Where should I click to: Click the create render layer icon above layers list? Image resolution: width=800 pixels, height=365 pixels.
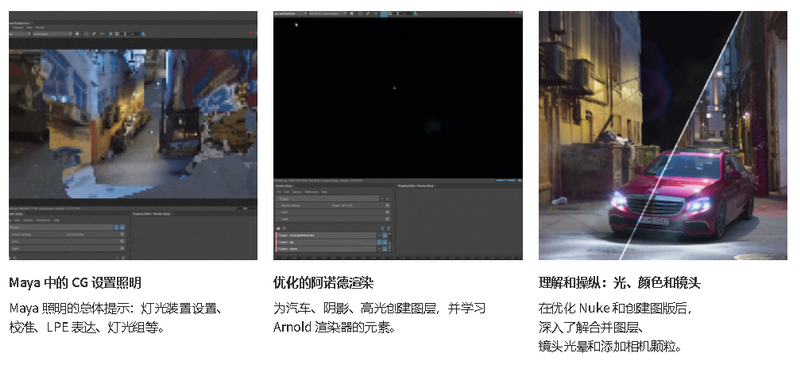(x=278, y=228)
